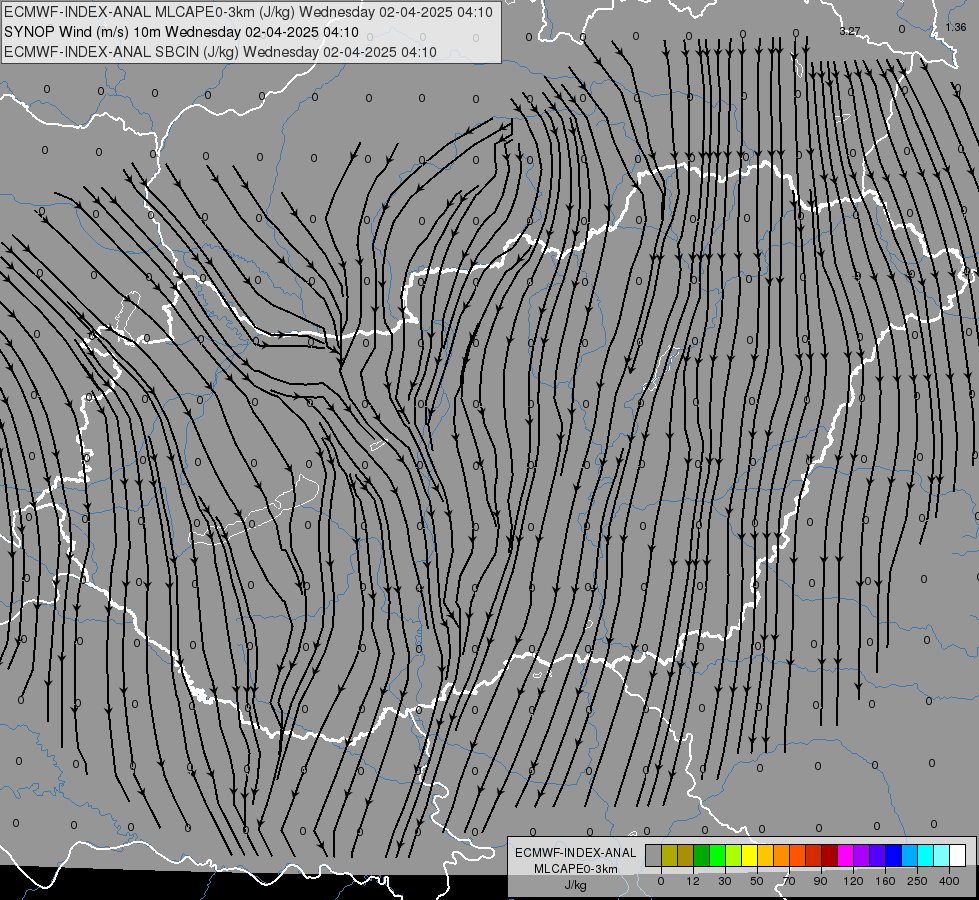
Task: Select the legend scale value 70
Action: pos(789,881)
